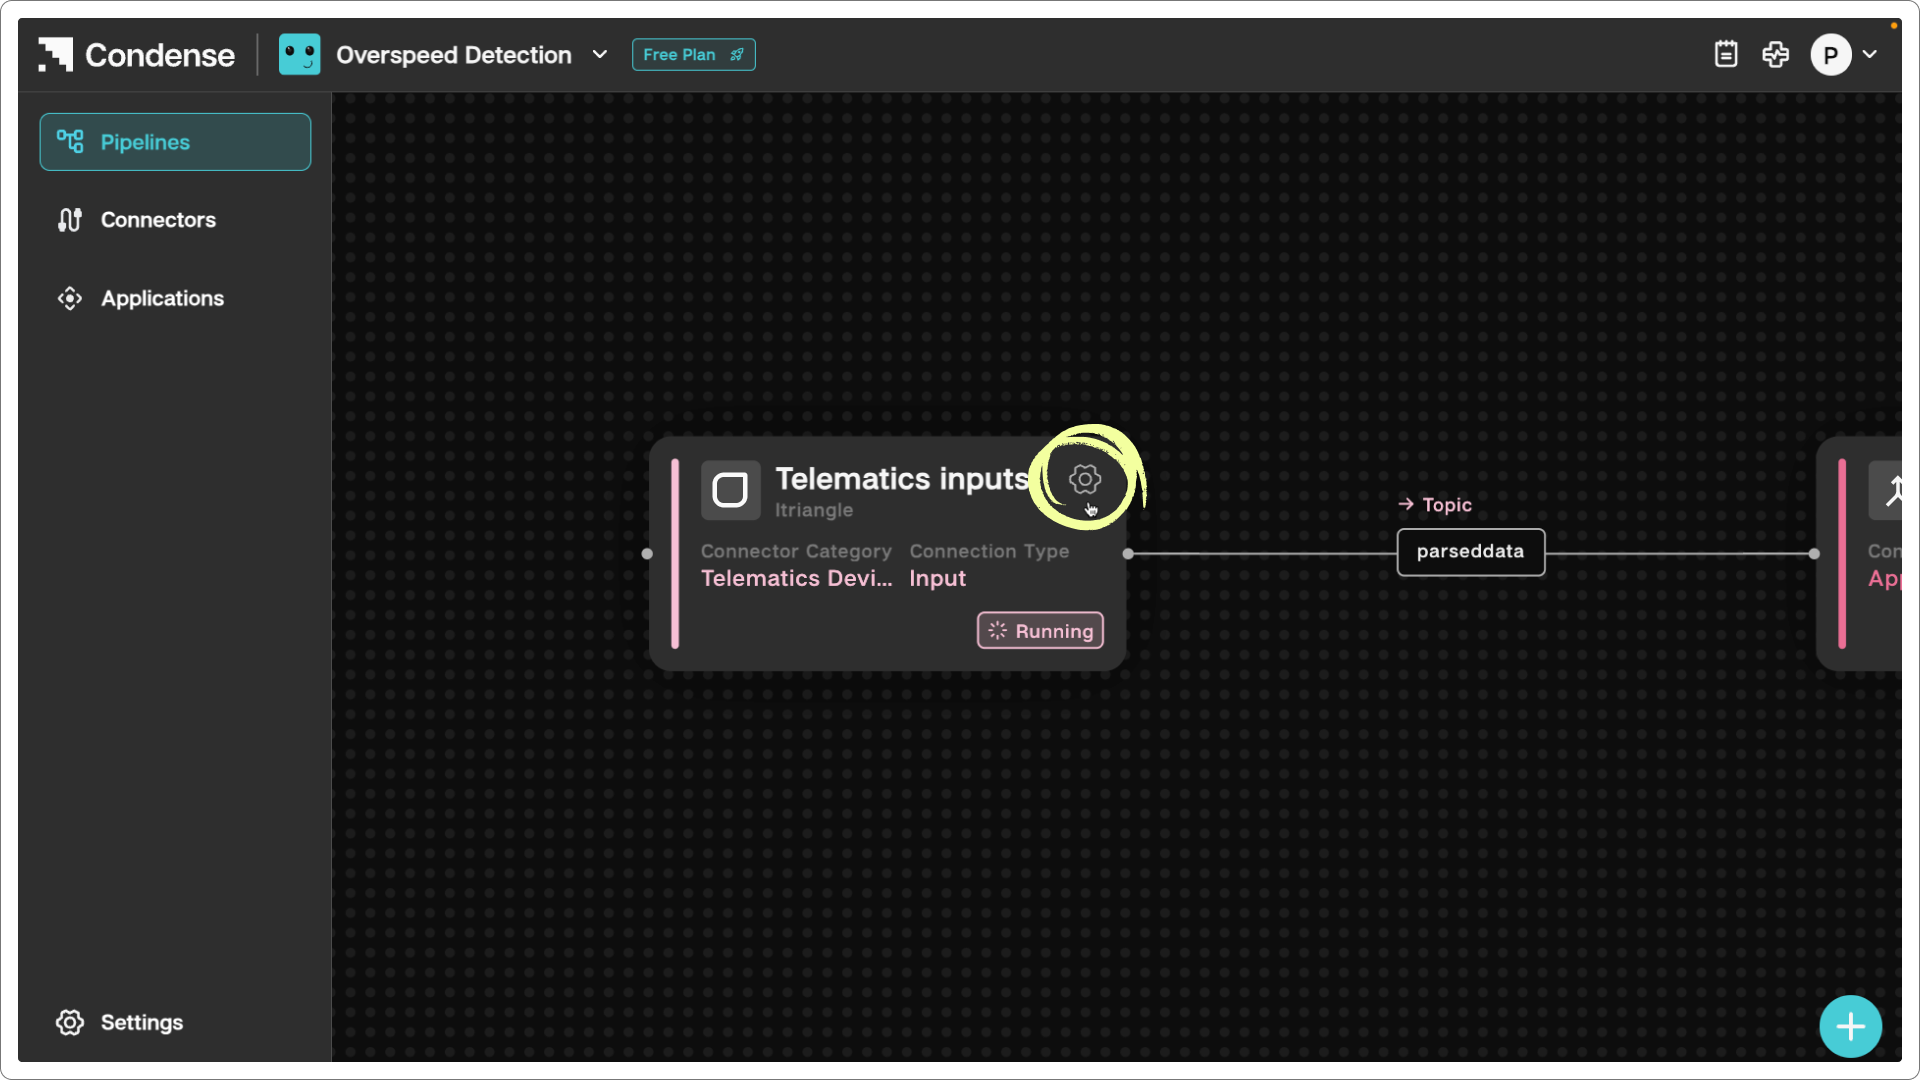Expand the profile menu chevron
Screen dimensions: 1920x1080
[1870, 55]
